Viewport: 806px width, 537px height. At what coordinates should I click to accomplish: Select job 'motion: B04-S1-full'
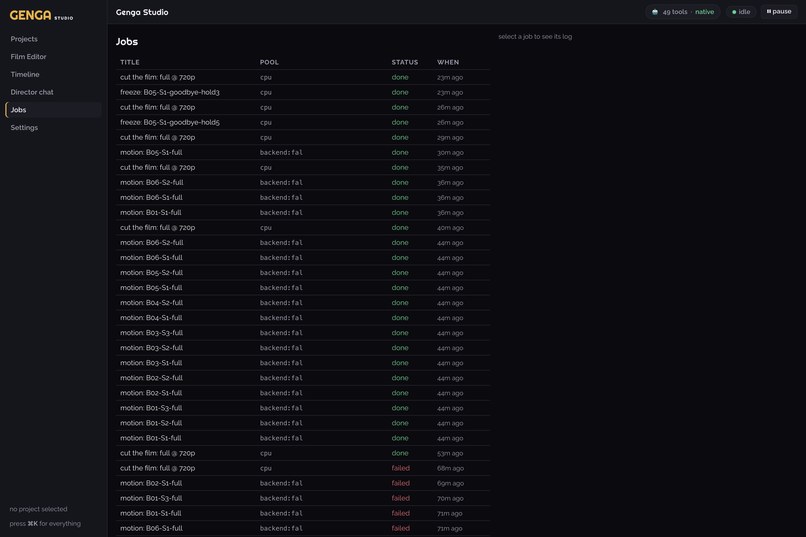[303, 318]
